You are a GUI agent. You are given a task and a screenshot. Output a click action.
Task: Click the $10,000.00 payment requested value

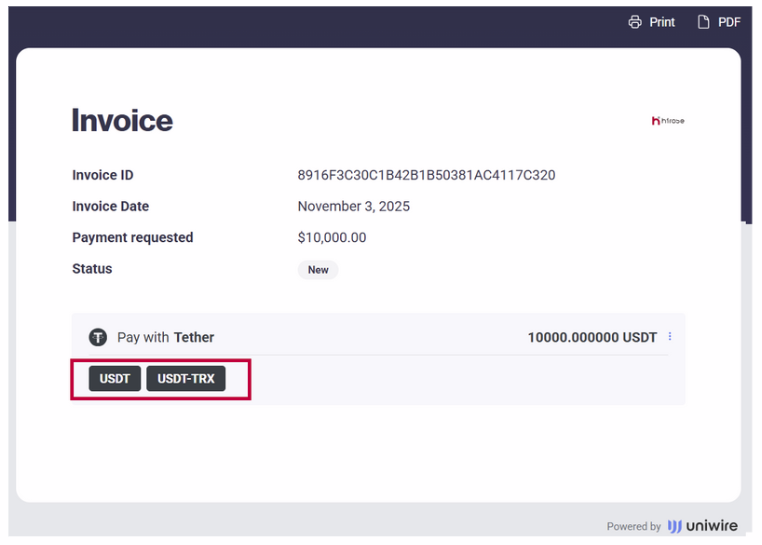click(x=332, y=238)
